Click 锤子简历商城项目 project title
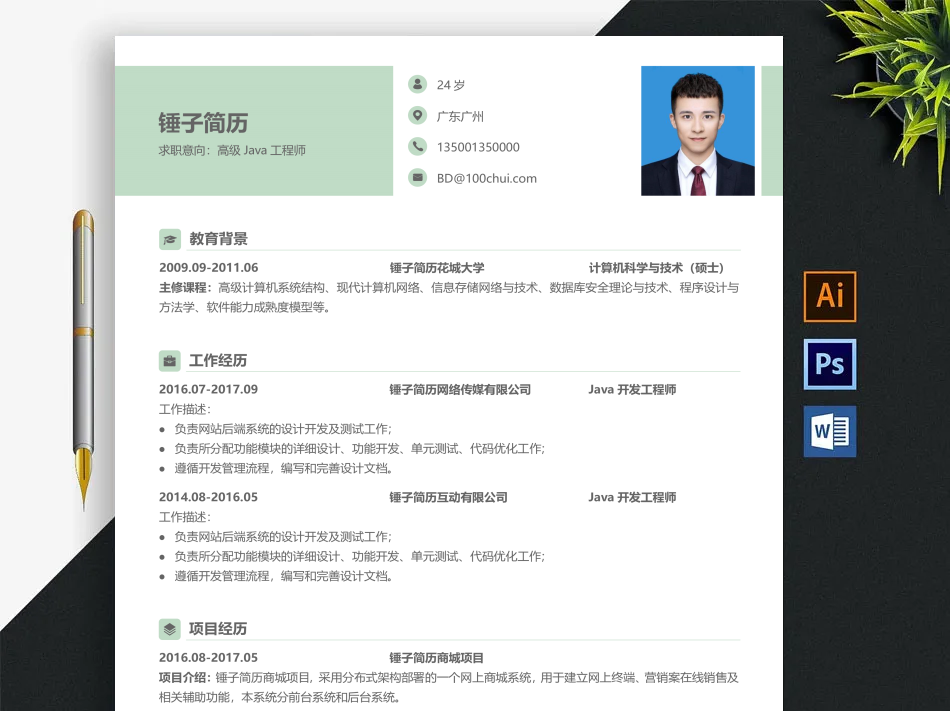Image resolution: width=950 pixels, height=711 pixels. point(436,658)
